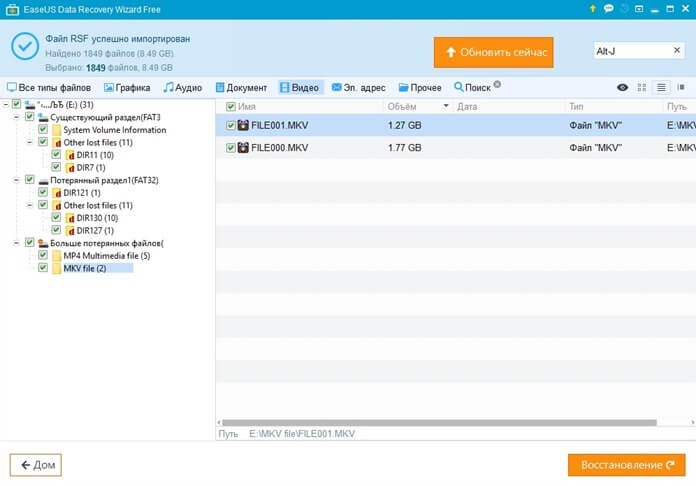Image resolution: width=696 pixels, height=486 pixels.
Task: Open the Поиск search tab
Action: point(472,87)
